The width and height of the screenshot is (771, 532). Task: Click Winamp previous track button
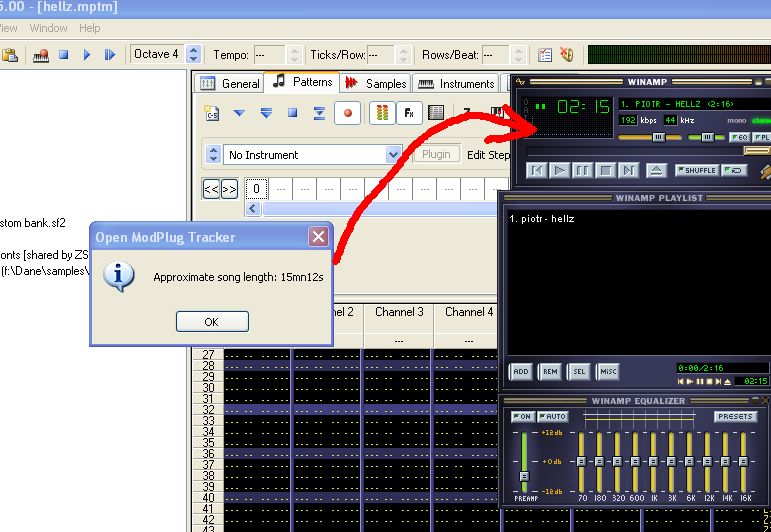(x=536, y=171)
